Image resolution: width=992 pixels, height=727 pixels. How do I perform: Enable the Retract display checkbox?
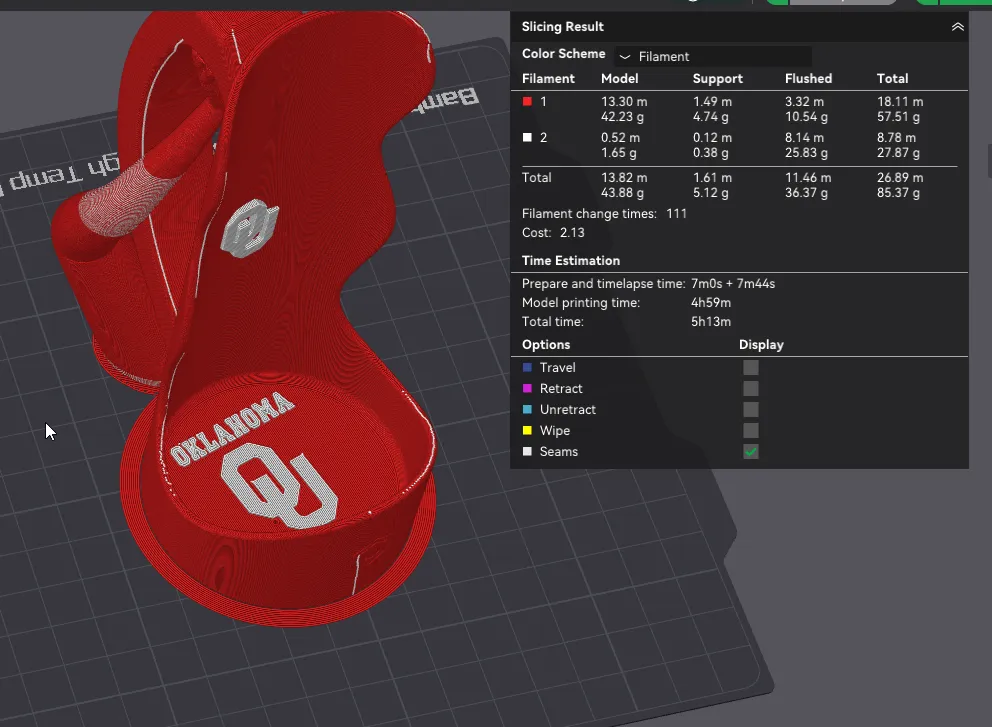coord(750,388)
